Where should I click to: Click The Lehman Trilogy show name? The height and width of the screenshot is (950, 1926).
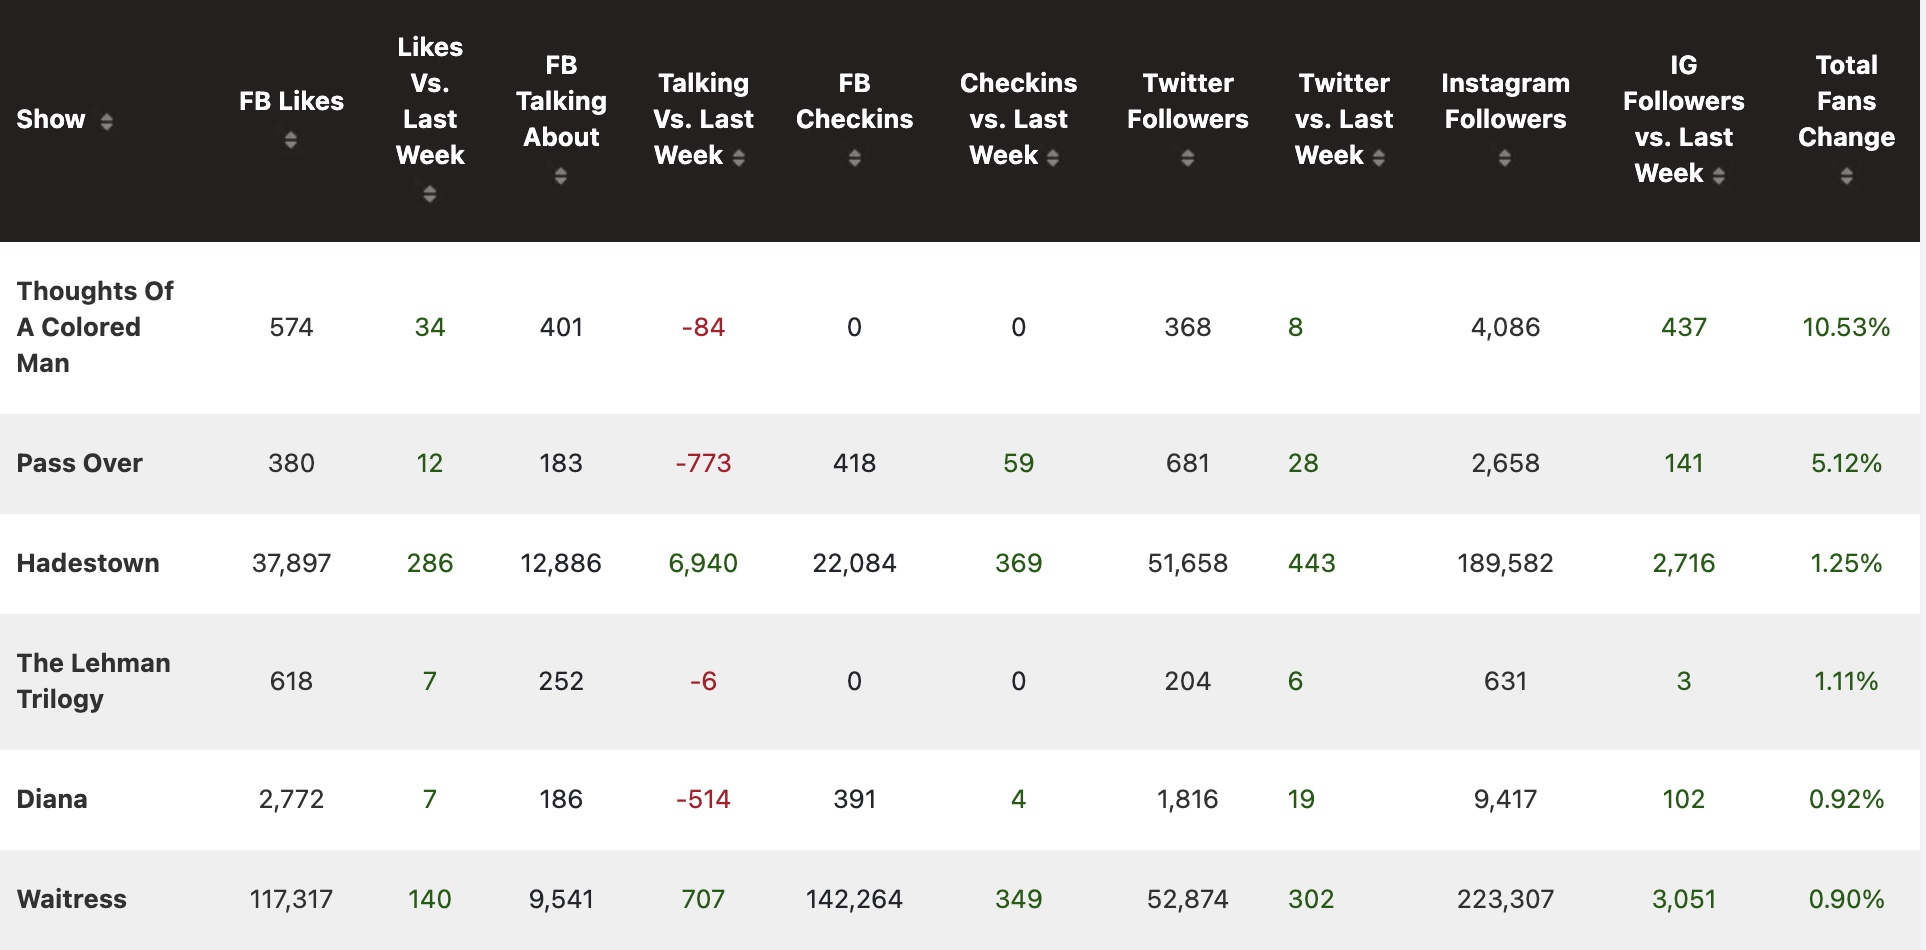[x=93, y=681]
